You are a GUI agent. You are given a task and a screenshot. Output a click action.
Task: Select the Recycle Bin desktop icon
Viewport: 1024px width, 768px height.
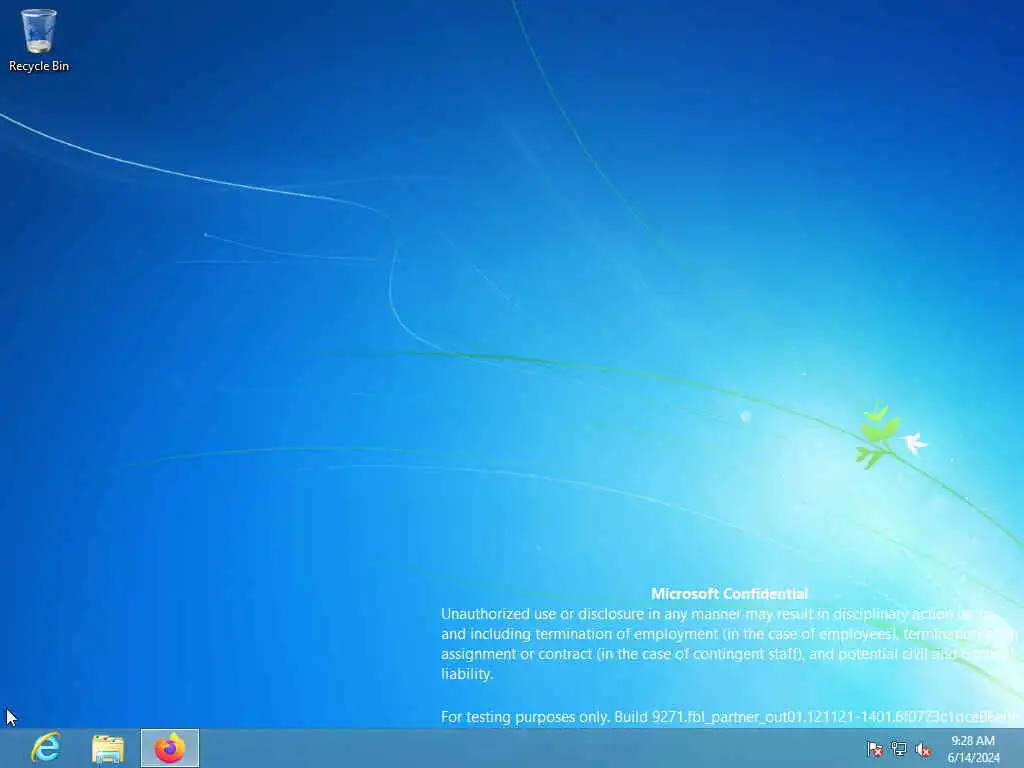[x=39, y=40]
